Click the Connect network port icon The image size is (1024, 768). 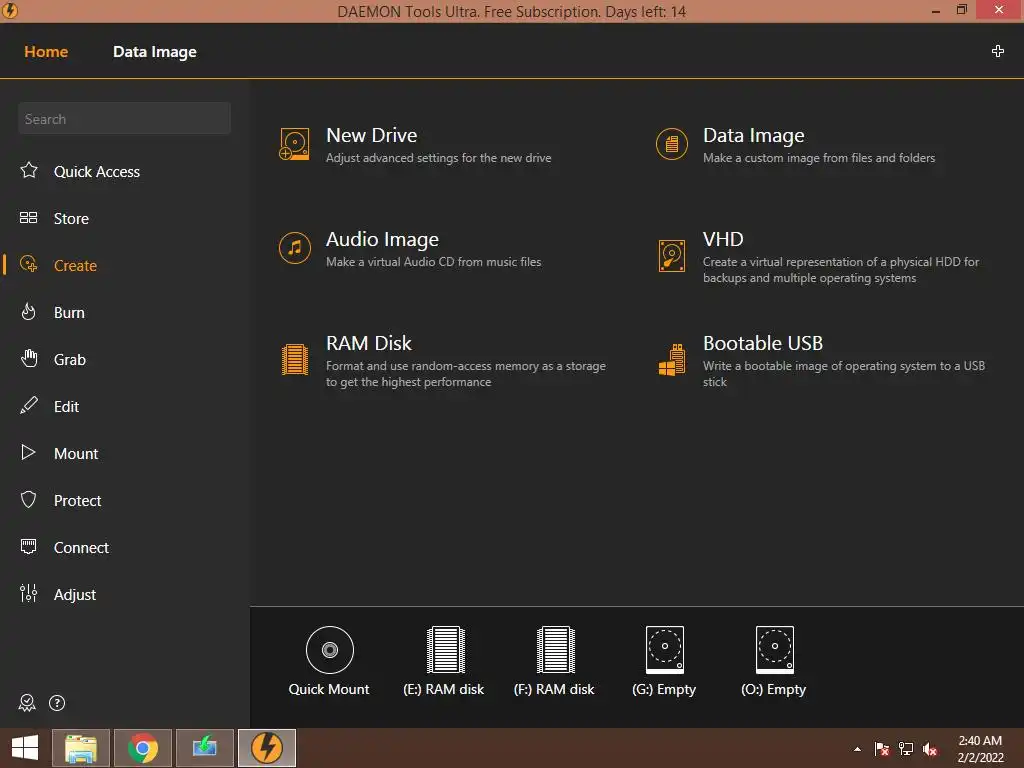pos(29,546)
